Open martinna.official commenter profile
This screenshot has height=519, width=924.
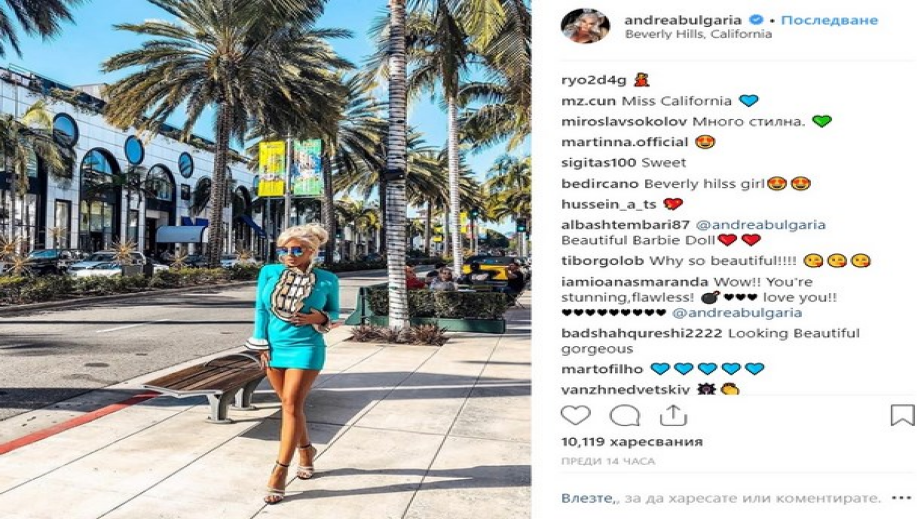(x=625, y=143)
